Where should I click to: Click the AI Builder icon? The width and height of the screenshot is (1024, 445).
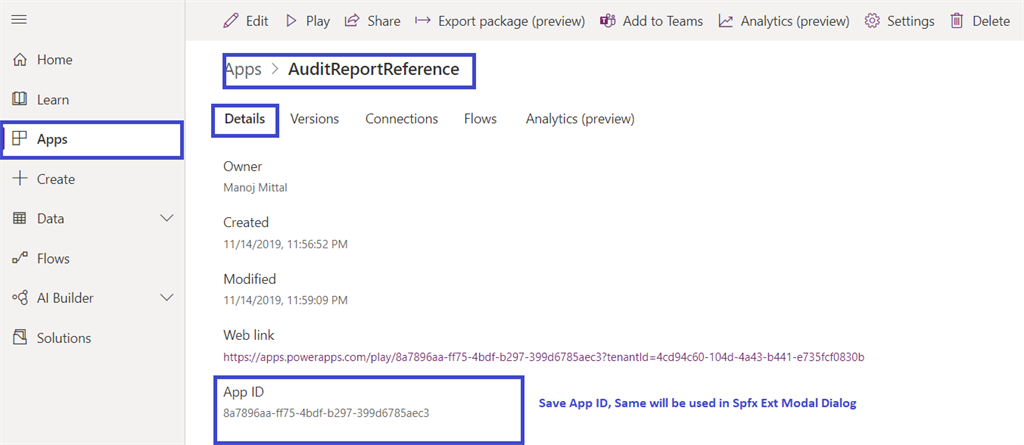pyautogui.click(x=20, y=298)
